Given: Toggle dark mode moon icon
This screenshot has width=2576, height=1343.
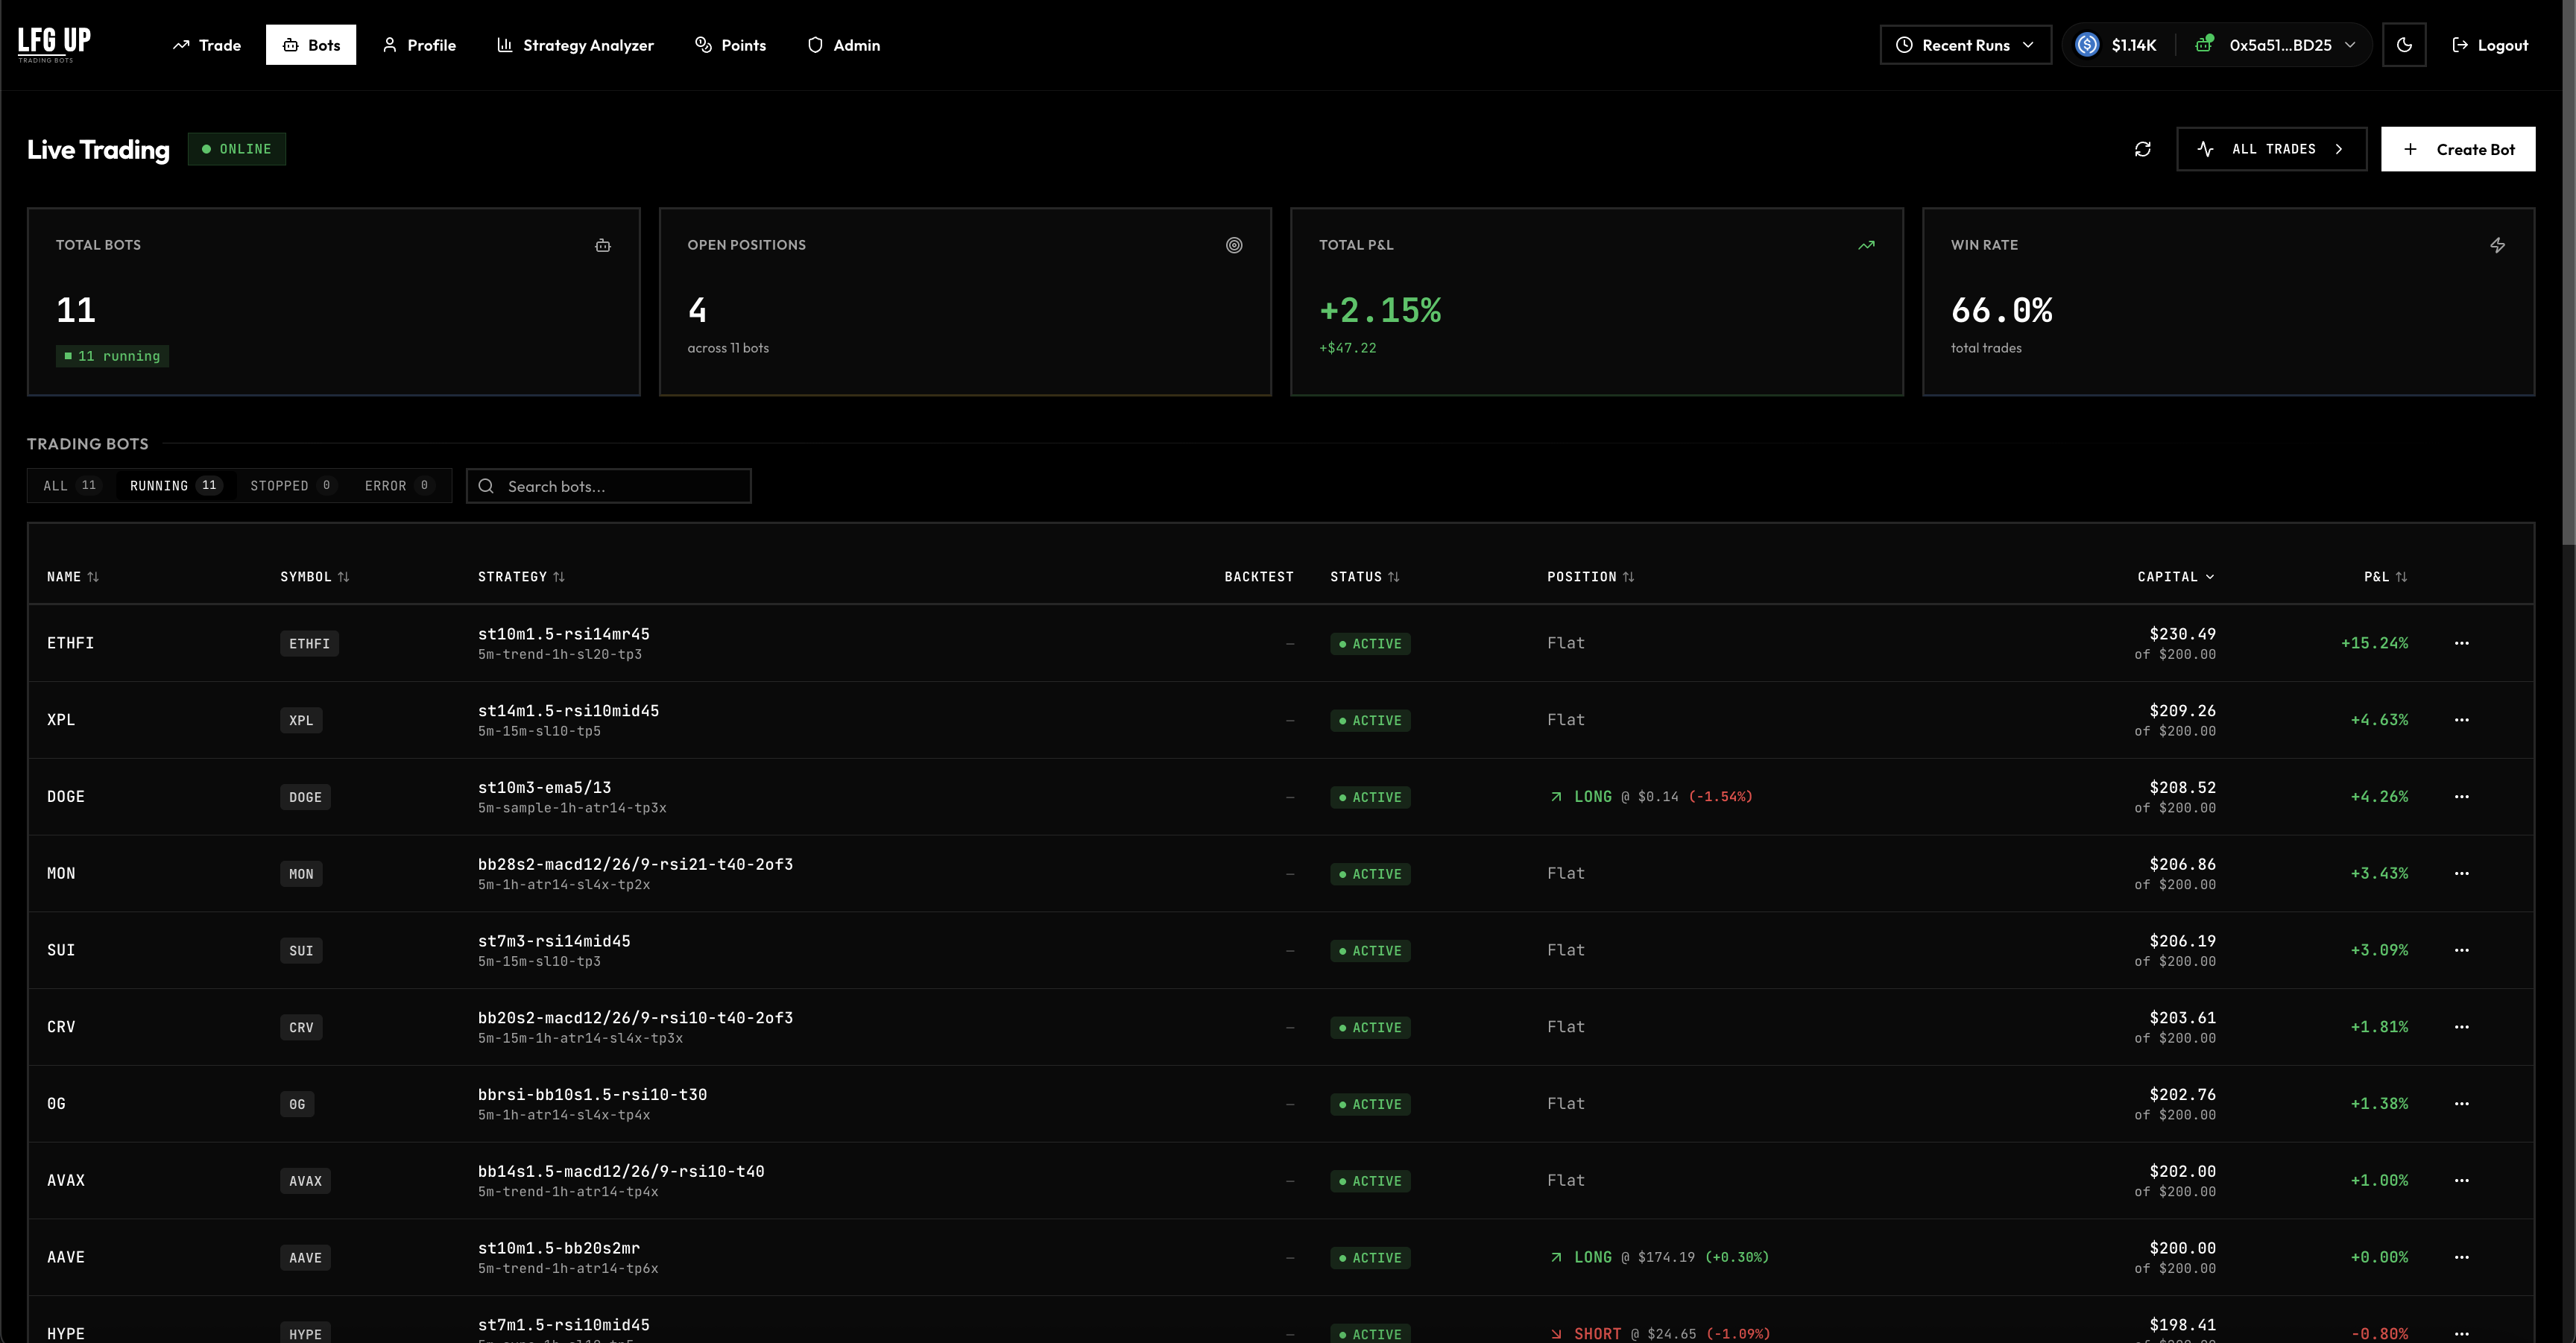Looking at the screenshot, I should coord(2404,45).
